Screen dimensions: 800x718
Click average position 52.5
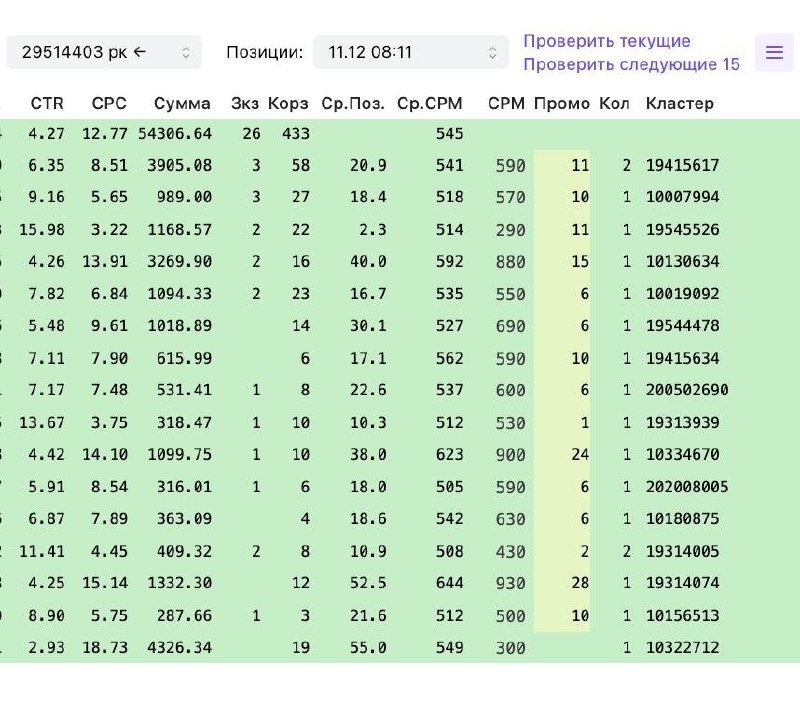coord(368,583)
